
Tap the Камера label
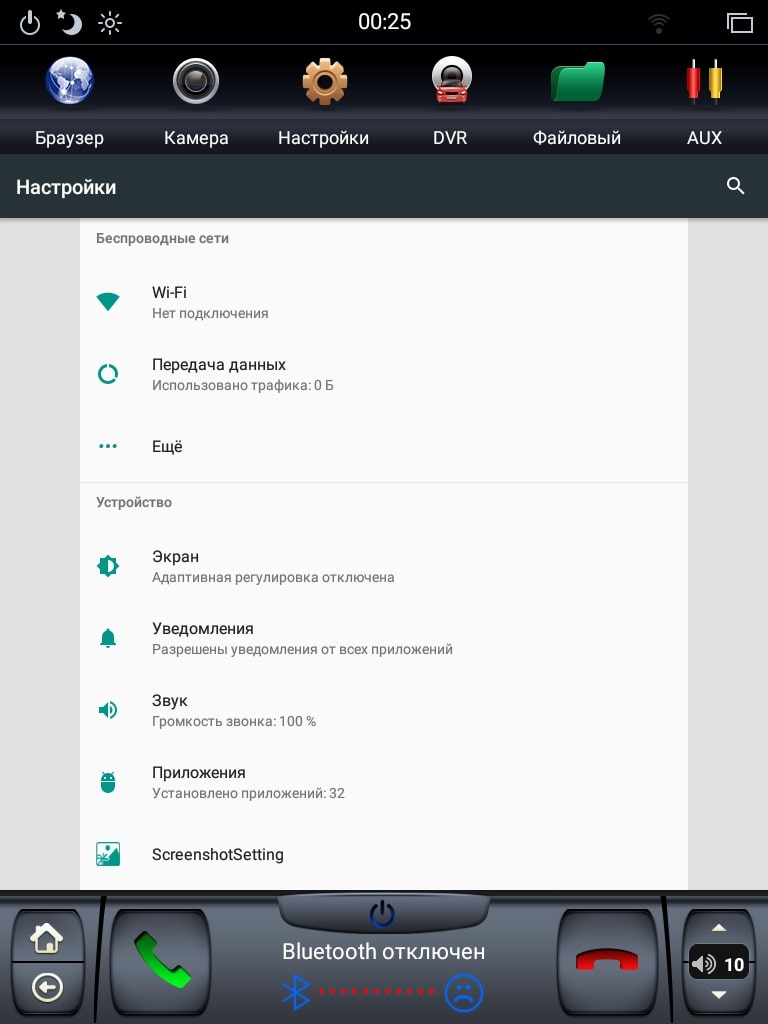click(x=196, y=138)
